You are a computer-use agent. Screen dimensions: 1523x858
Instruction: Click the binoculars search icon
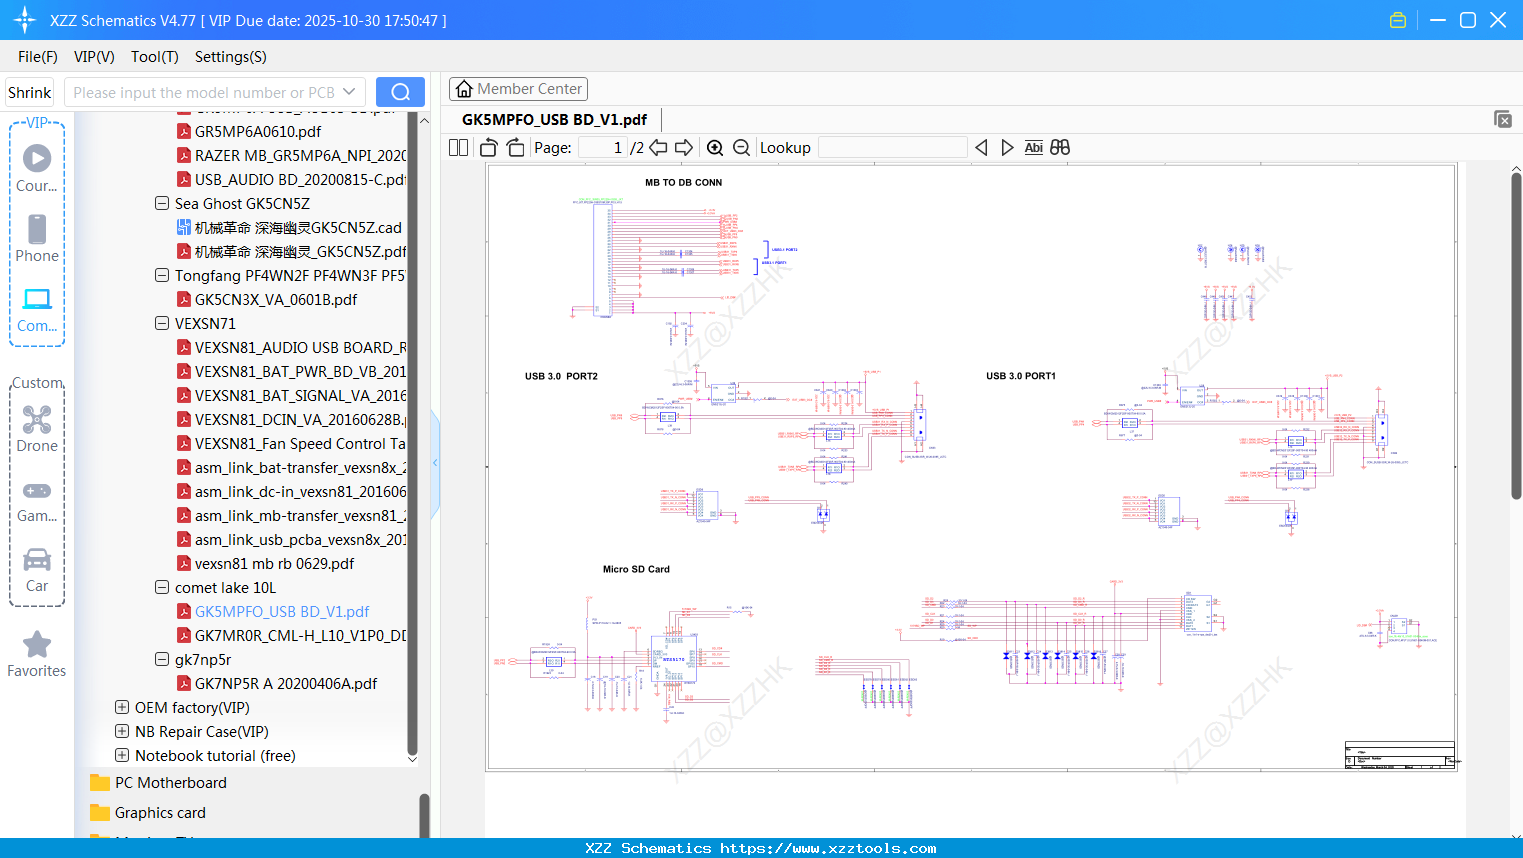[1060, 148]
